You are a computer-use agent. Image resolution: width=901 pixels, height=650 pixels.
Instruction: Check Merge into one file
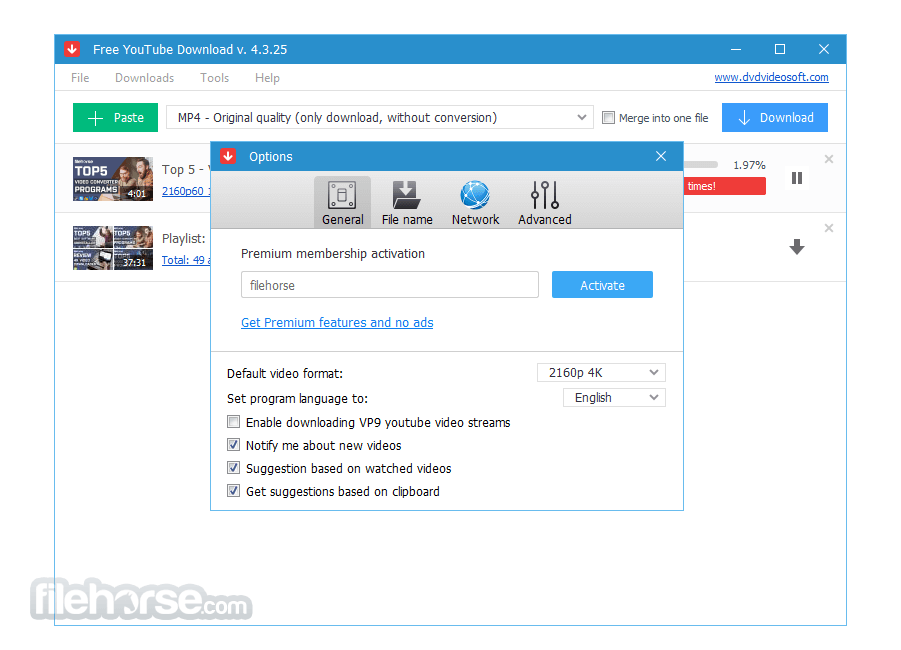608,118
